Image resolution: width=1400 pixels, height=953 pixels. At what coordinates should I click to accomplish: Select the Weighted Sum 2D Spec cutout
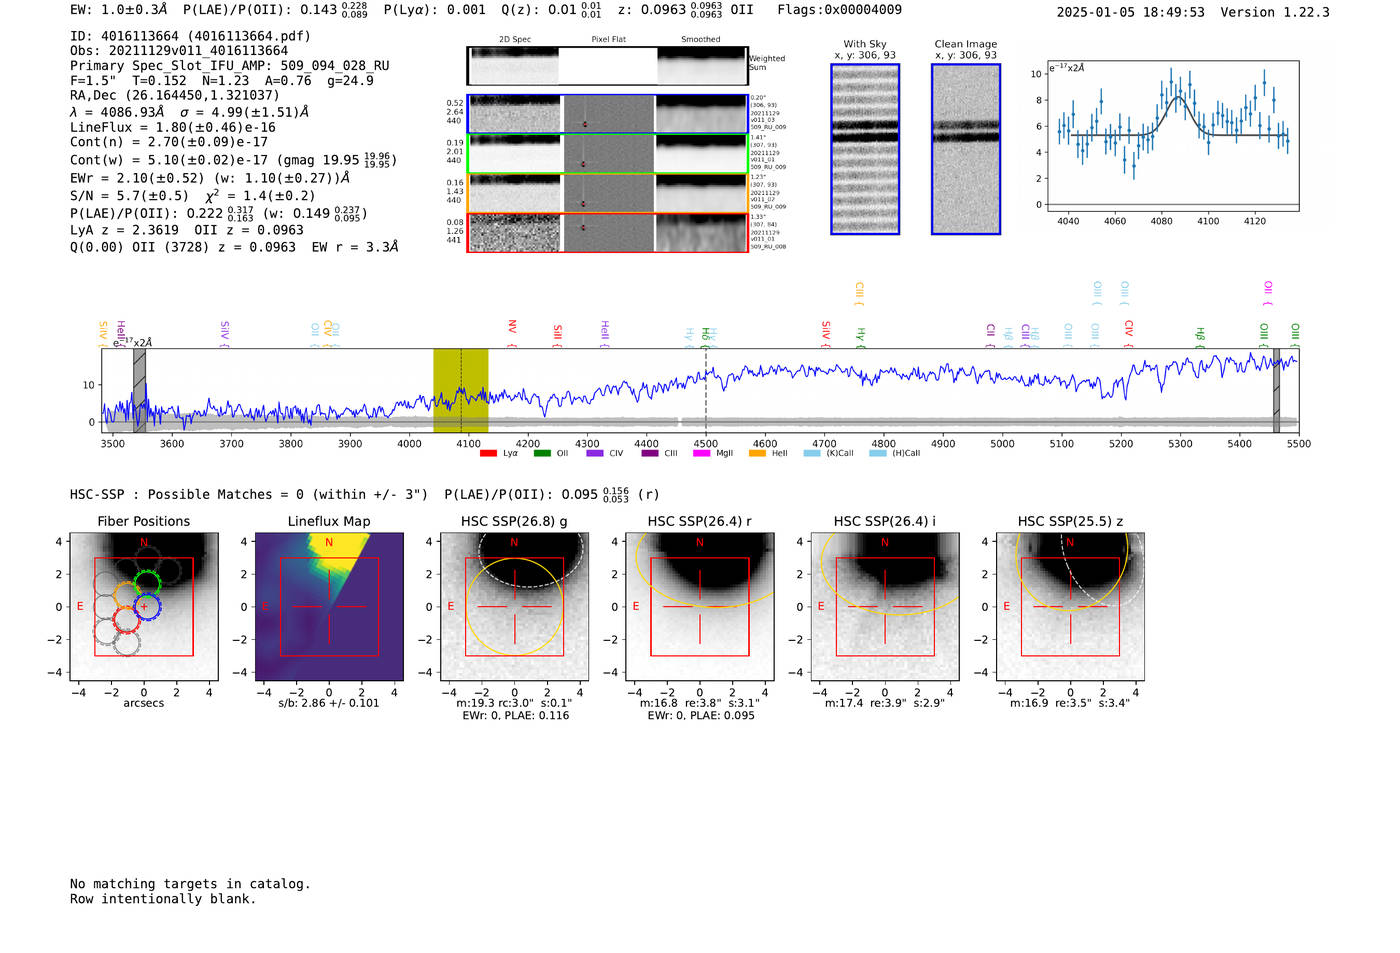[x=514, y=66]
